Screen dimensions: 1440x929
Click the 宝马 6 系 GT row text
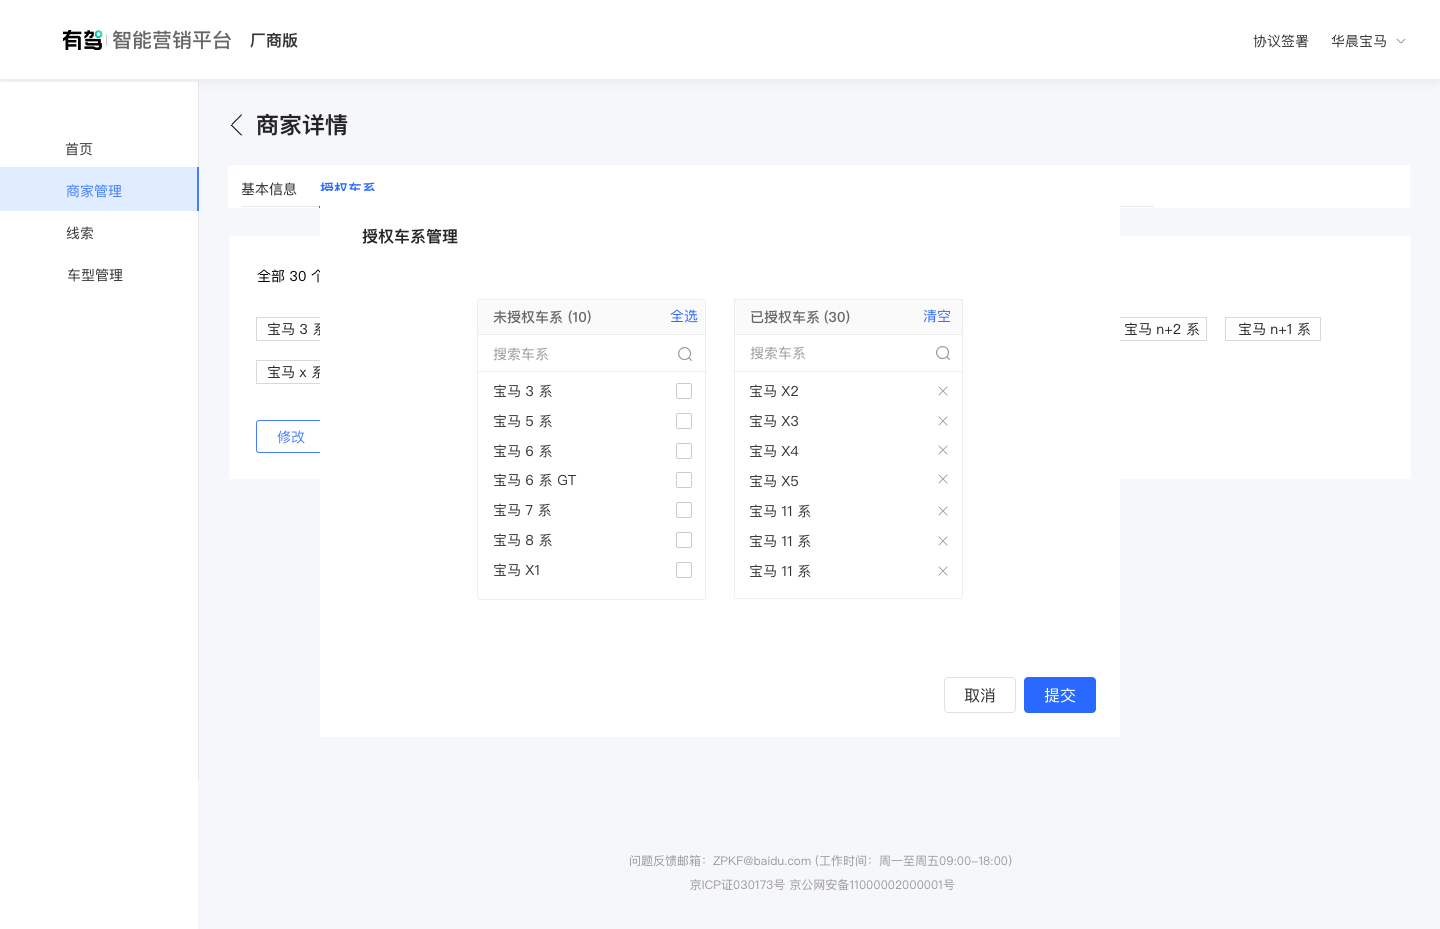[535, 480]
